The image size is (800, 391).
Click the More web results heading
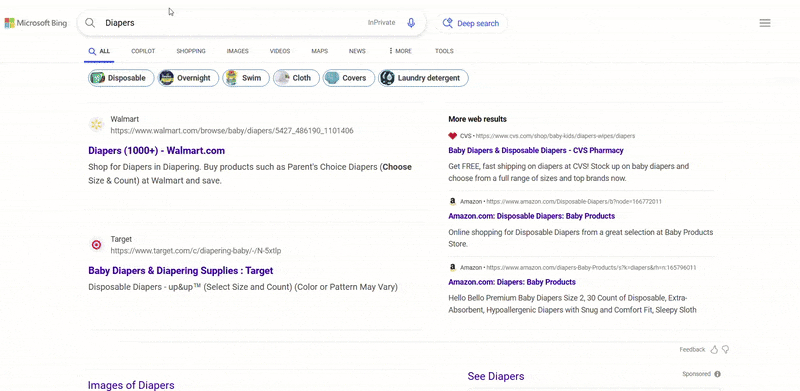tap(478, 119)
